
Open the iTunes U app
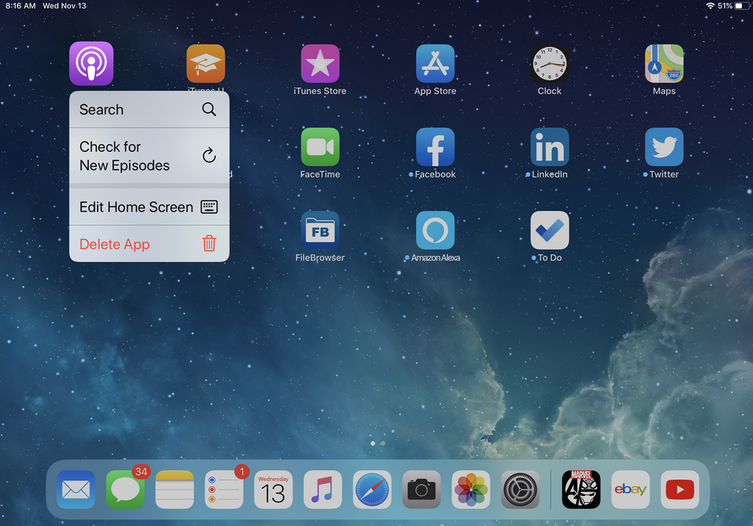(206, 63)
